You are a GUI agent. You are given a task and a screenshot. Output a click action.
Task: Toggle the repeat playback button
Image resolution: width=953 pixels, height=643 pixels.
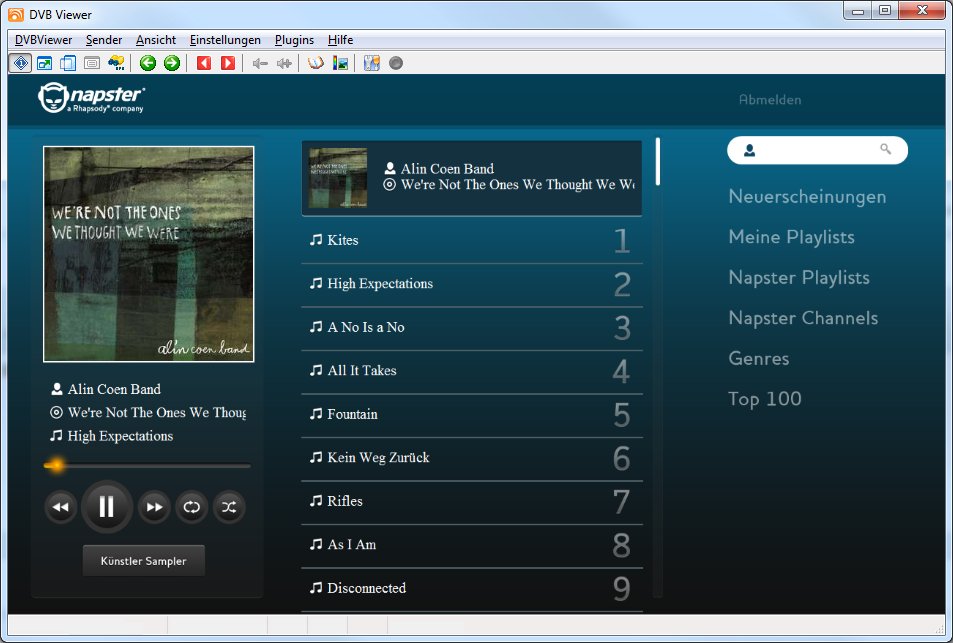pos(191,507)
